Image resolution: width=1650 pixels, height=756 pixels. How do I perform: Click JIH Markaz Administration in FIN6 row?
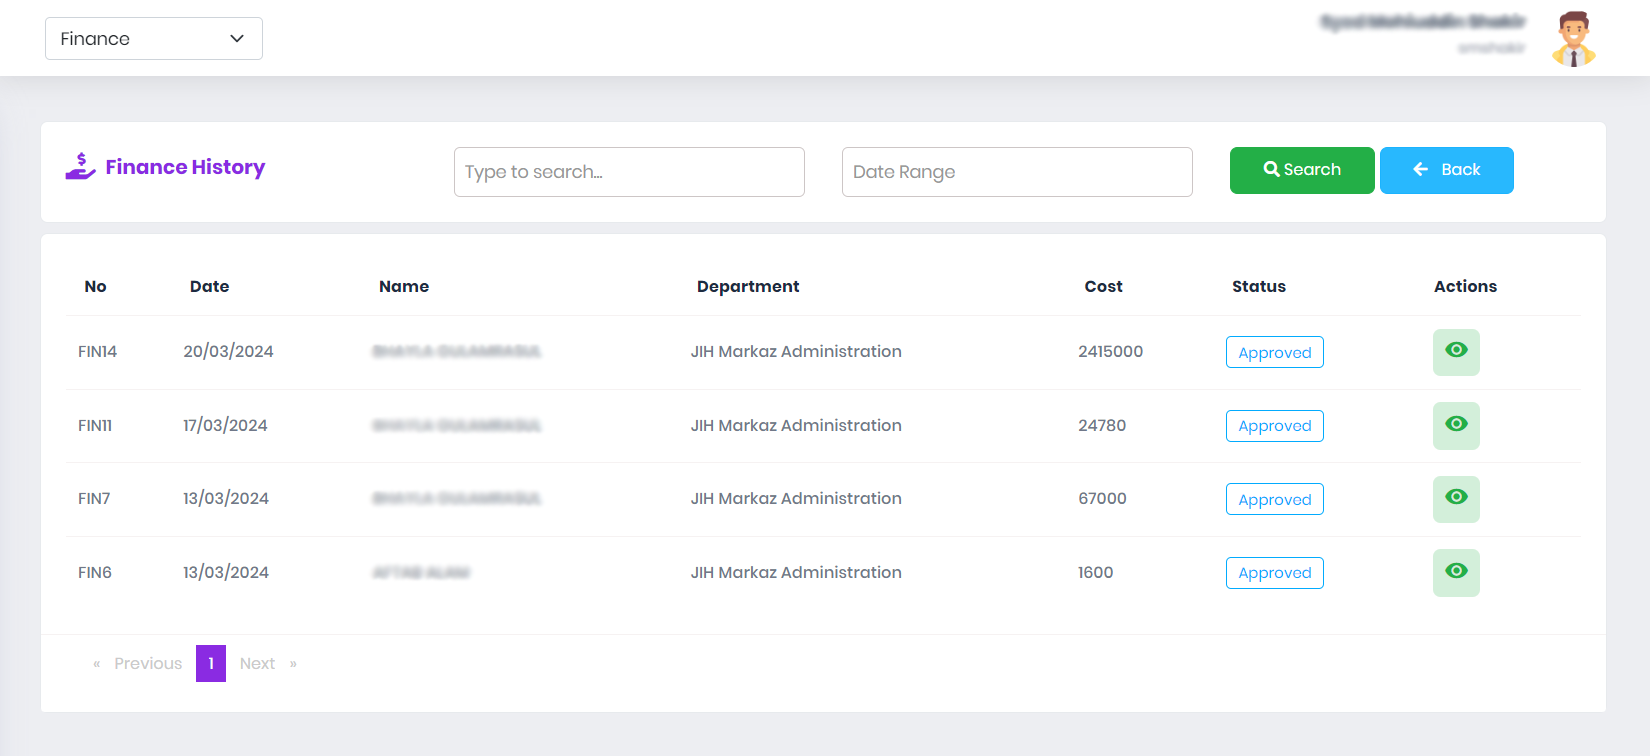[796, 573]
